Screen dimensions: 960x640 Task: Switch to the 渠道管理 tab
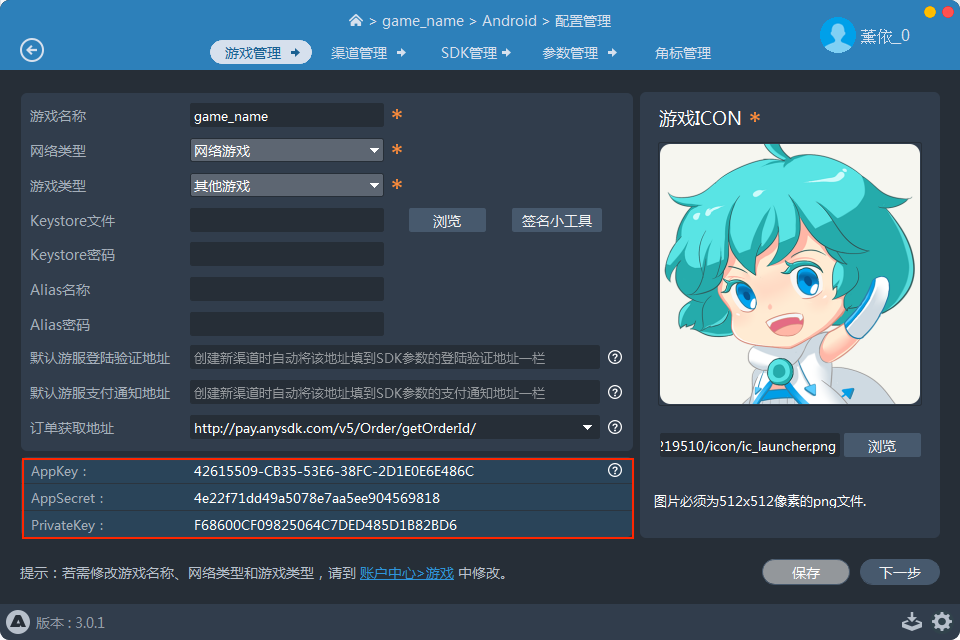coord(362,53)
